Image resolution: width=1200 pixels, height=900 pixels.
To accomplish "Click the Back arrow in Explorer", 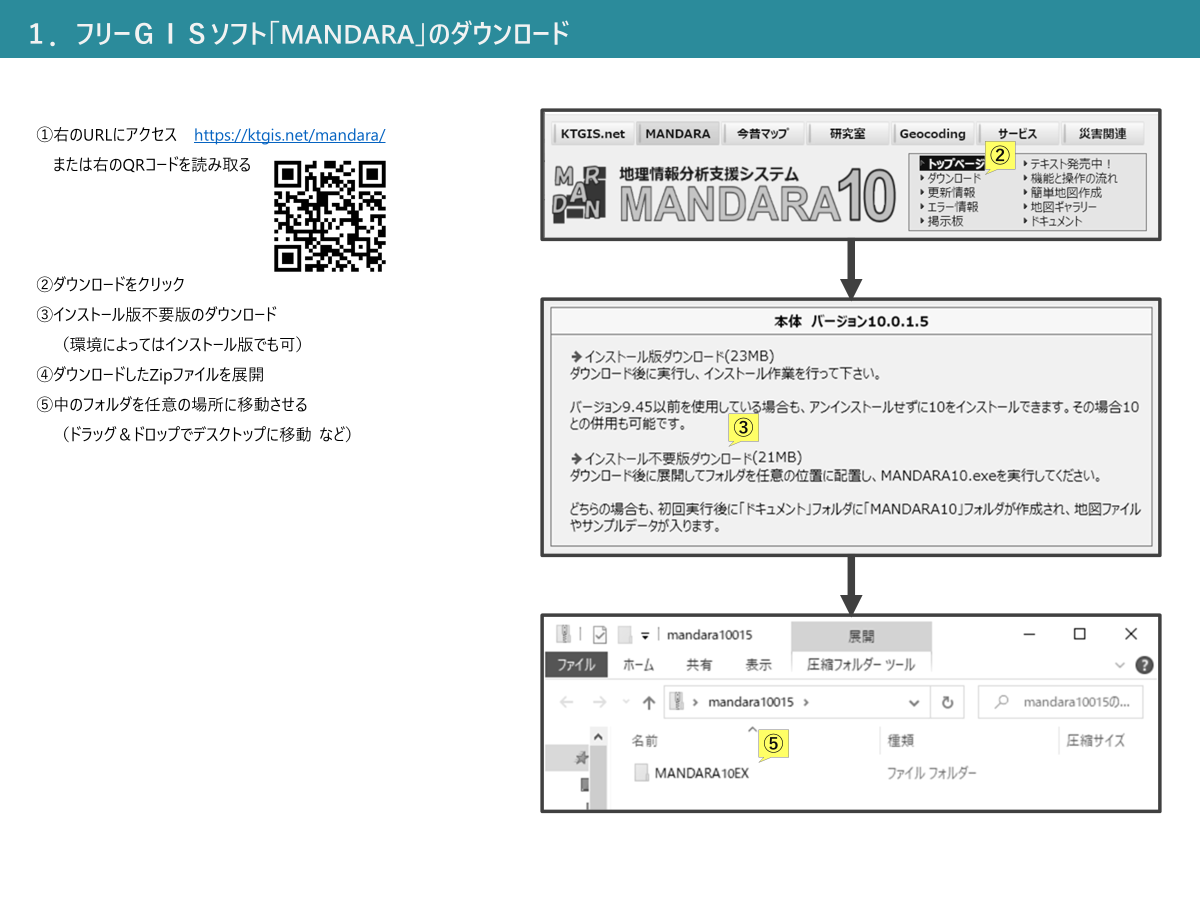I will [x=567, y=702].
